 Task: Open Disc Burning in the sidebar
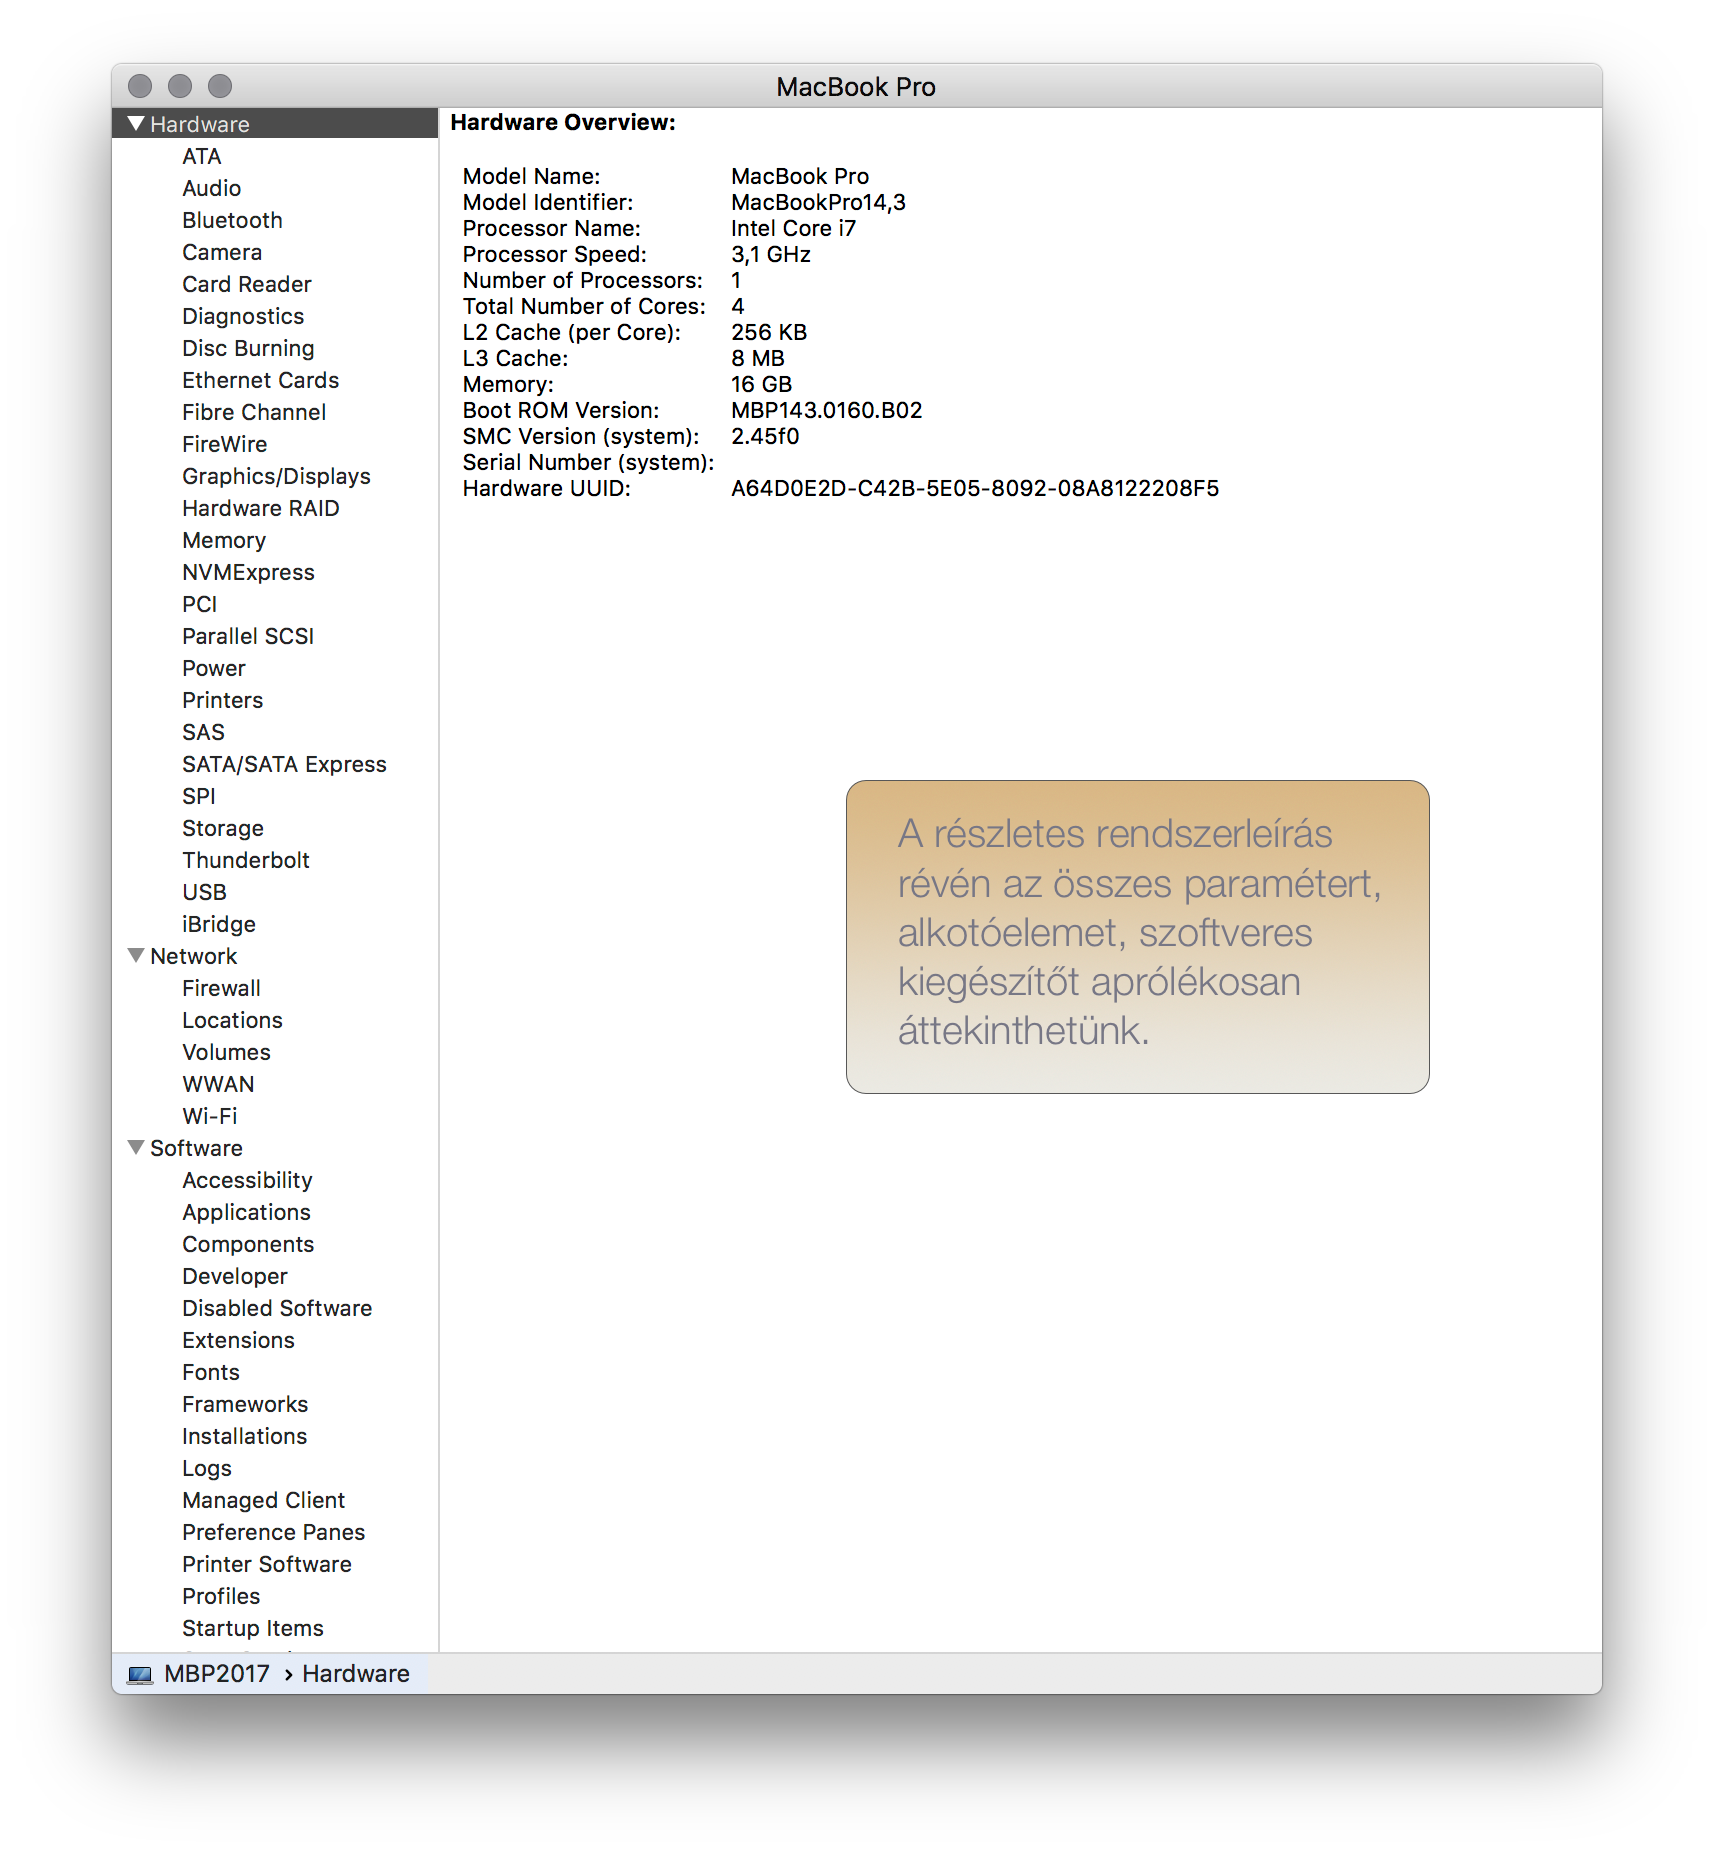tap(248, 348)
